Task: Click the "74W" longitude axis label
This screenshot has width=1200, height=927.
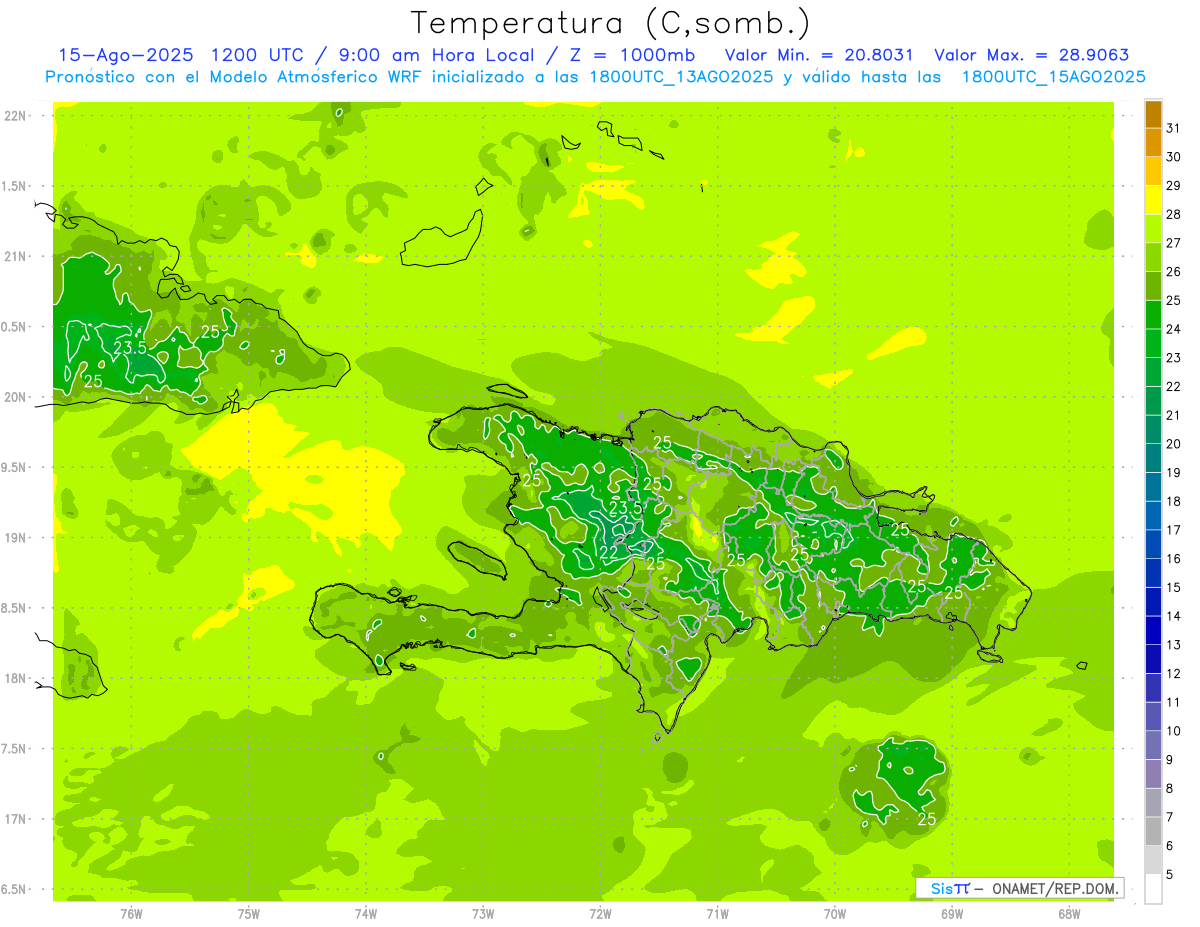Action: tap(366, 914)
